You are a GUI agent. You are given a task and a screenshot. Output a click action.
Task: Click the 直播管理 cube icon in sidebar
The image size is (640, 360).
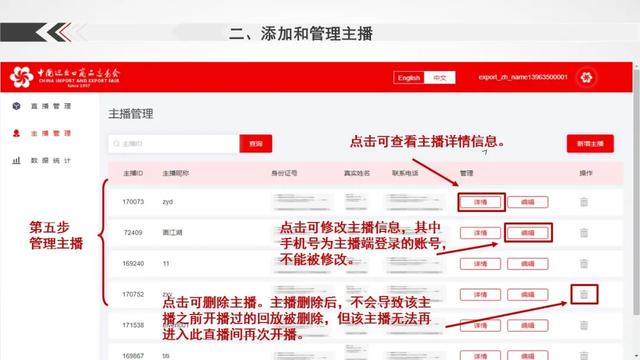16,106
